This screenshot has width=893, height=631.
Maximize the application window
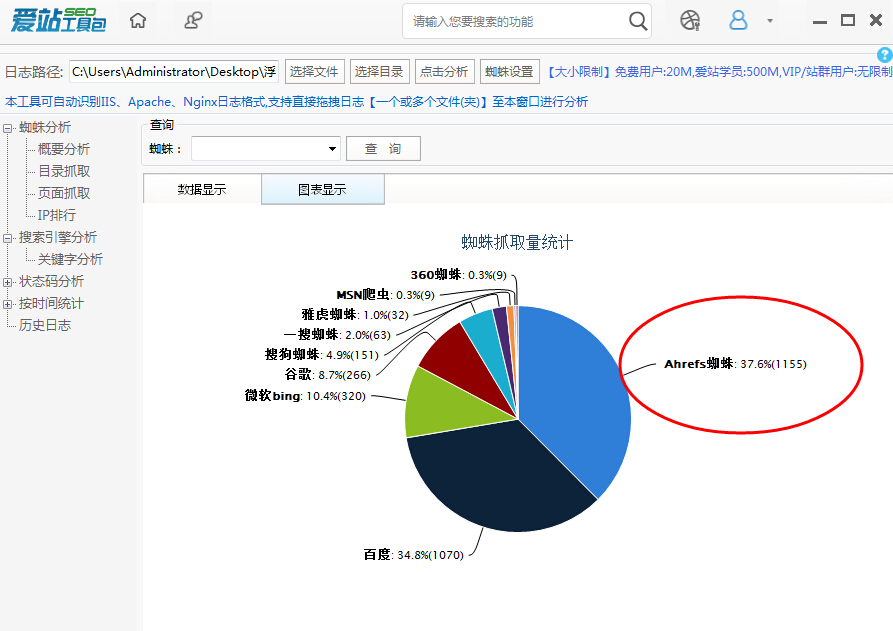tap(848, 21)
